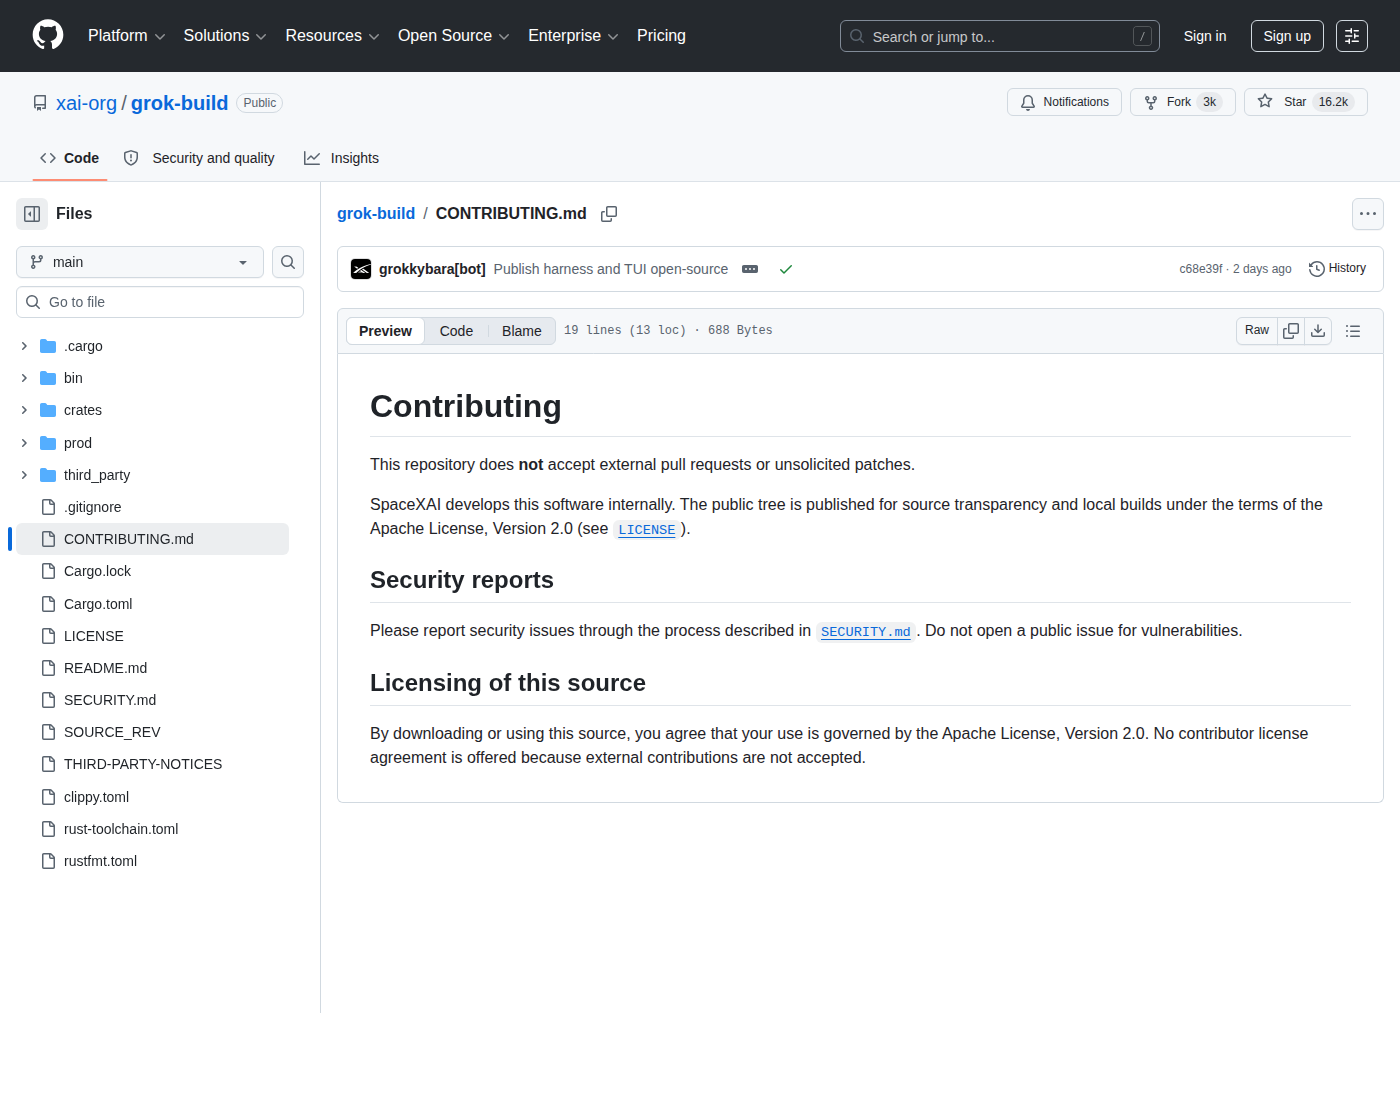
Task: Open the commit c68e39f link
Action: tap(1201, 269)
